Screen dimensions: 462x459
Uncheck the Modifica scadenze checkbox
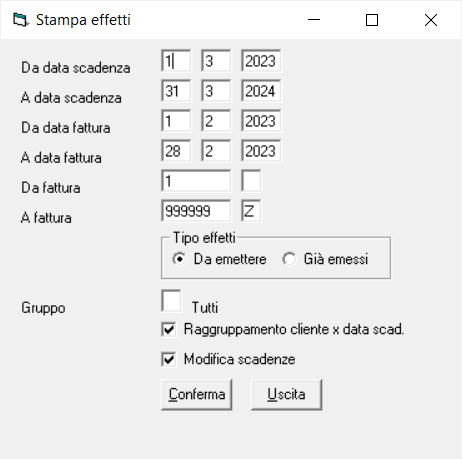(x=169, y=359)
